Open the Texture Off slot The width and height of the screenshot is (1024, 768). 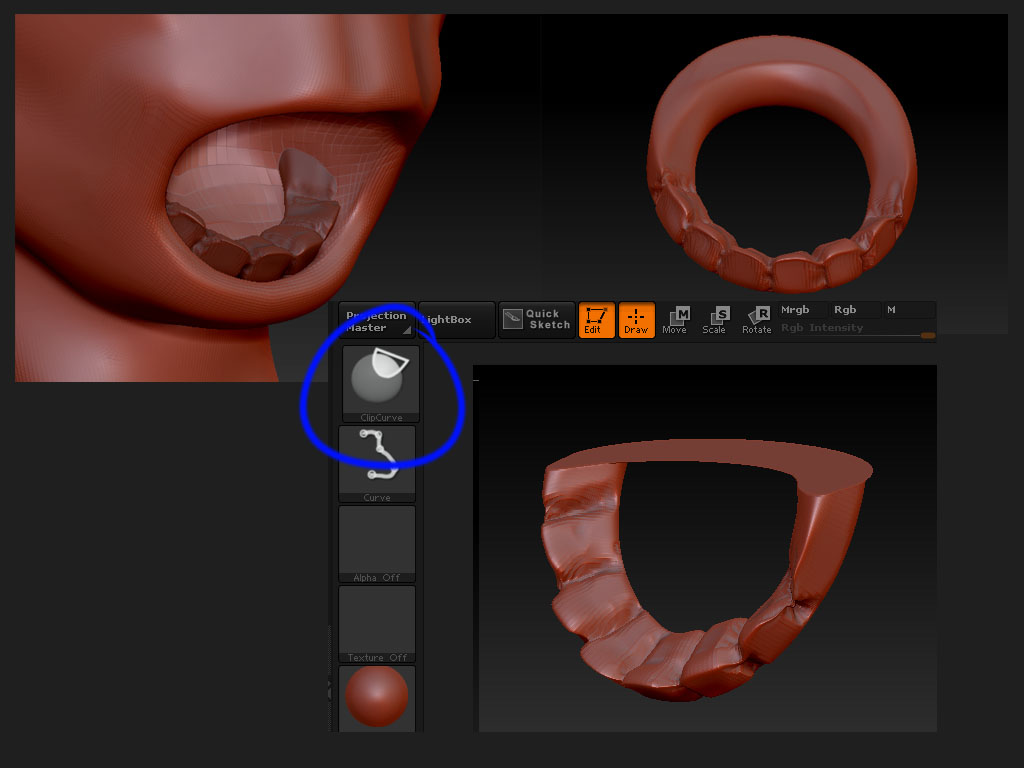377,624
